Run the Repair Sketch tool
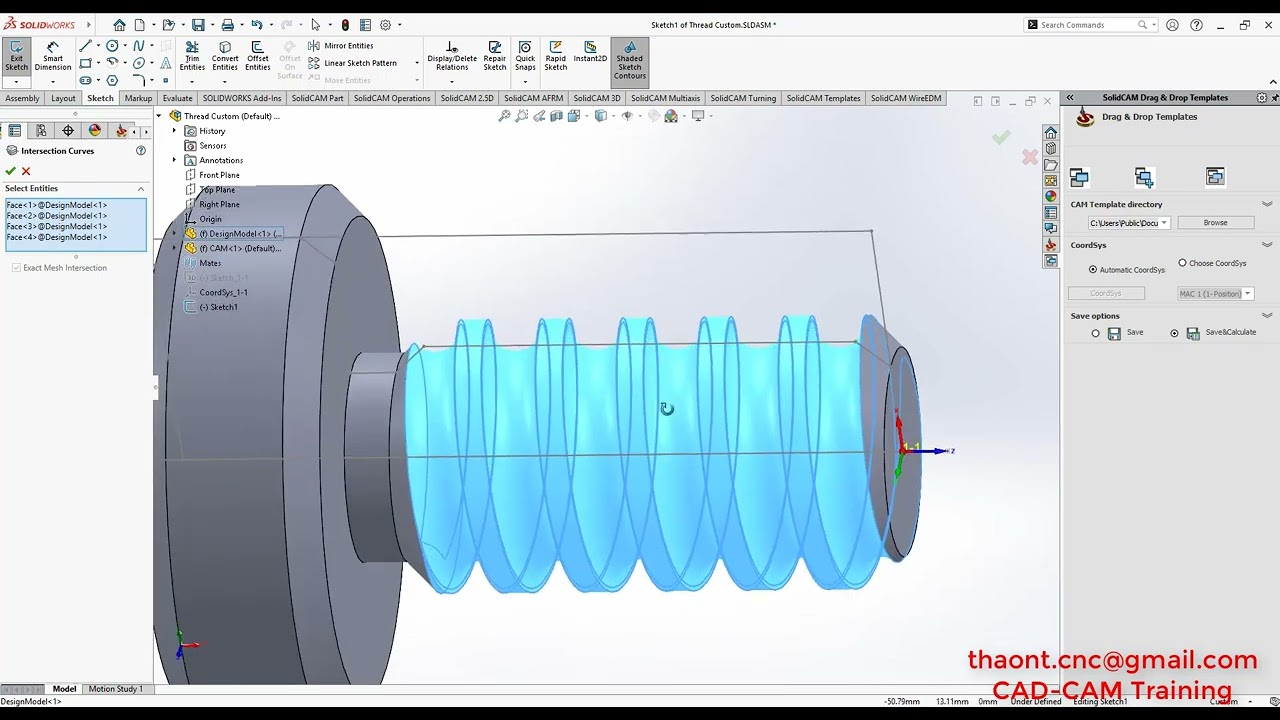This screenshot has height=720, width=1280. pyautogui.click(x=495, y=55)
